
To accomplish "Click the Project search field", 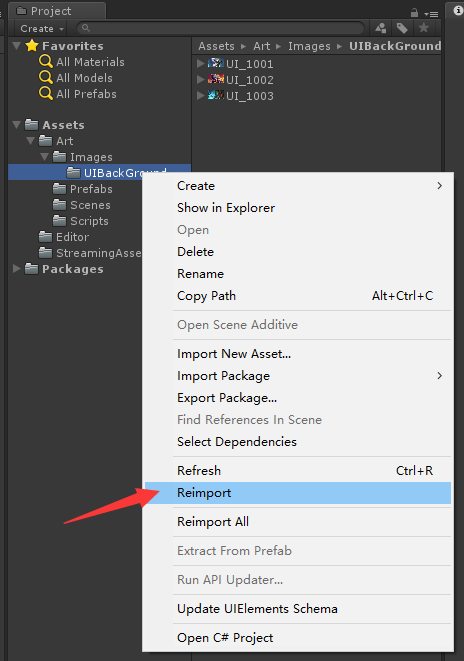I will click(220, 28).
